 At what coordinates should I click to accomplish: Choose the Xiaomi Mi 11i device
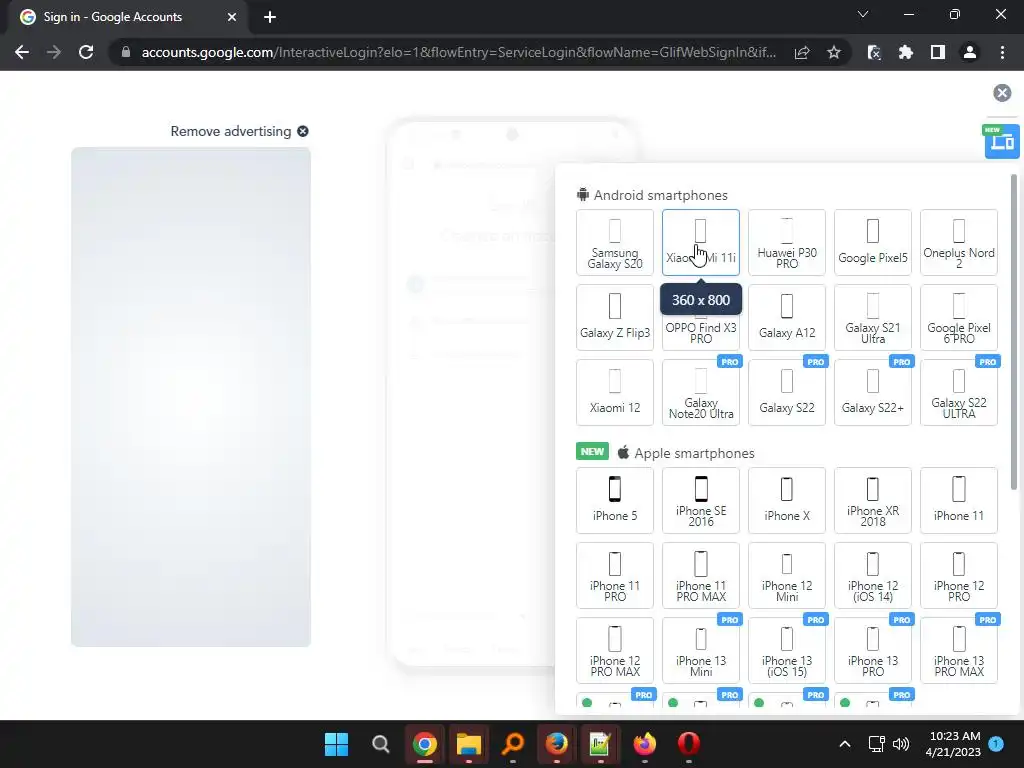pyautogui.click(x=701, y=242)
